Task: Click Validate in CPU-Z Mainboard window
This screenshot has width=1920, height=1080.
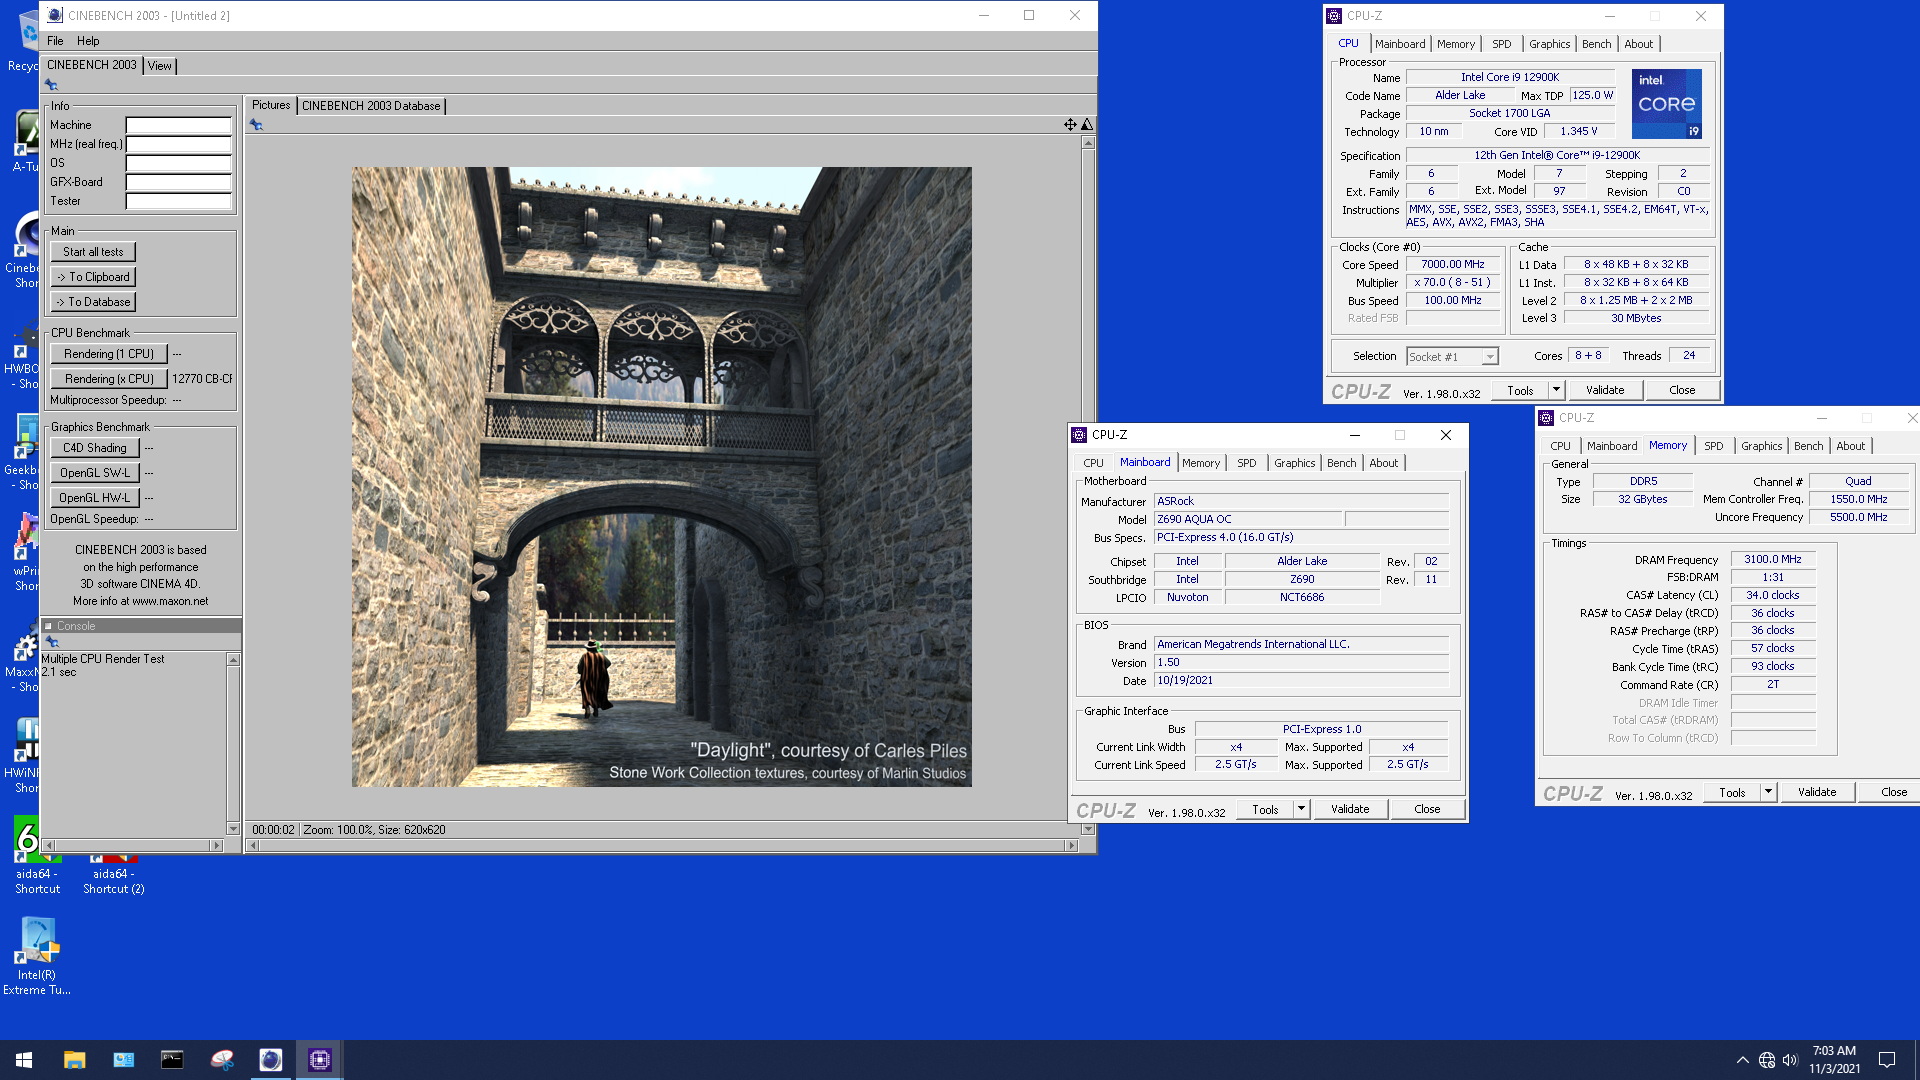Action: (1350, 809)
